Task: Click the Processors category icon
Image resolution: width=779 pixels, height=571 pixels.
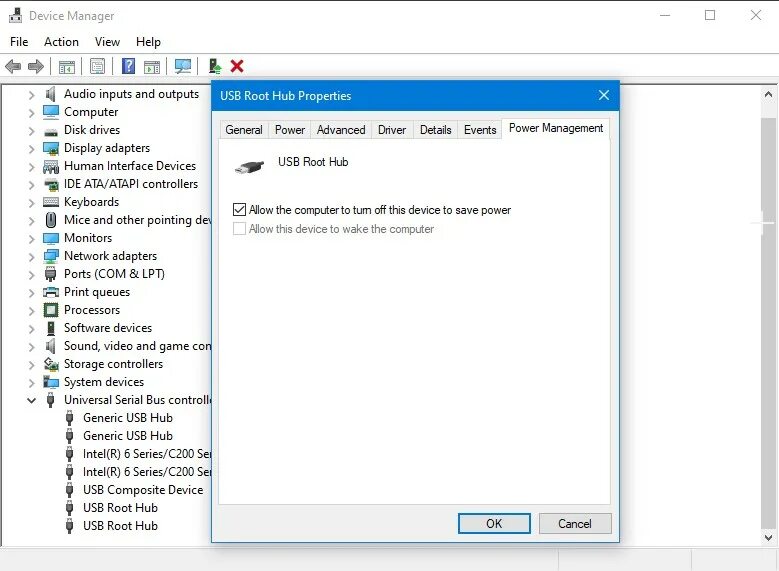Action: pos(51,310)
